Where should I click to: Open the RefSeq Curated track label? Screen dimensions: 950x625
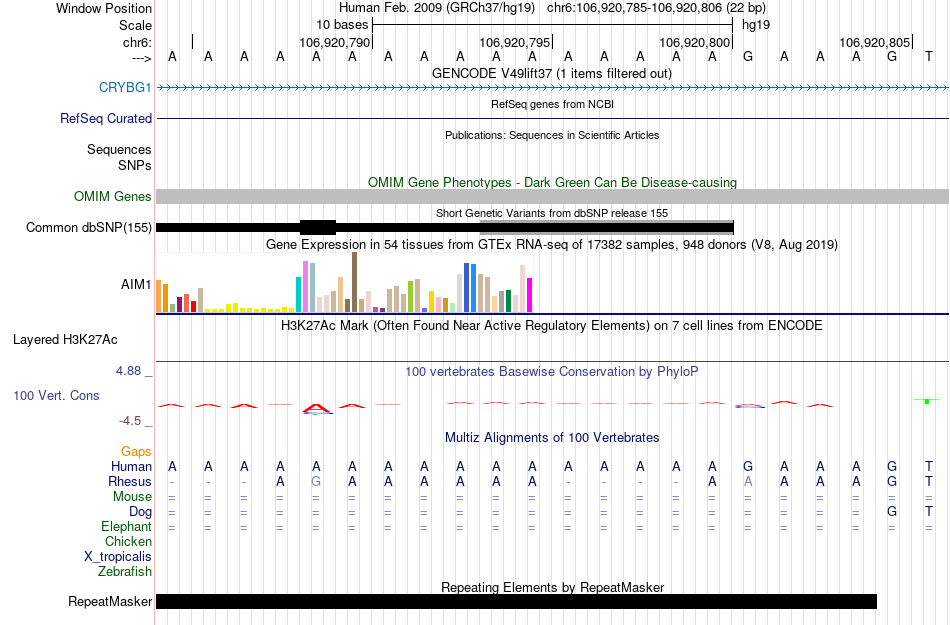106,118
